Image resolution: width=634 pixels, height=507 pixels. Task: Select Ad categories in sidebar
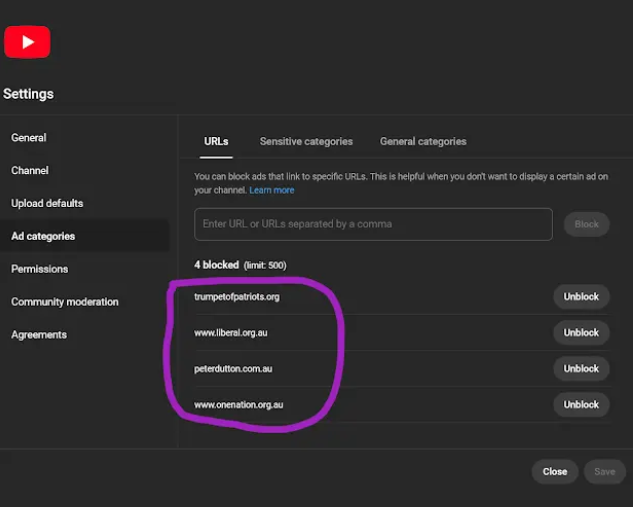[x=84, y=236]
